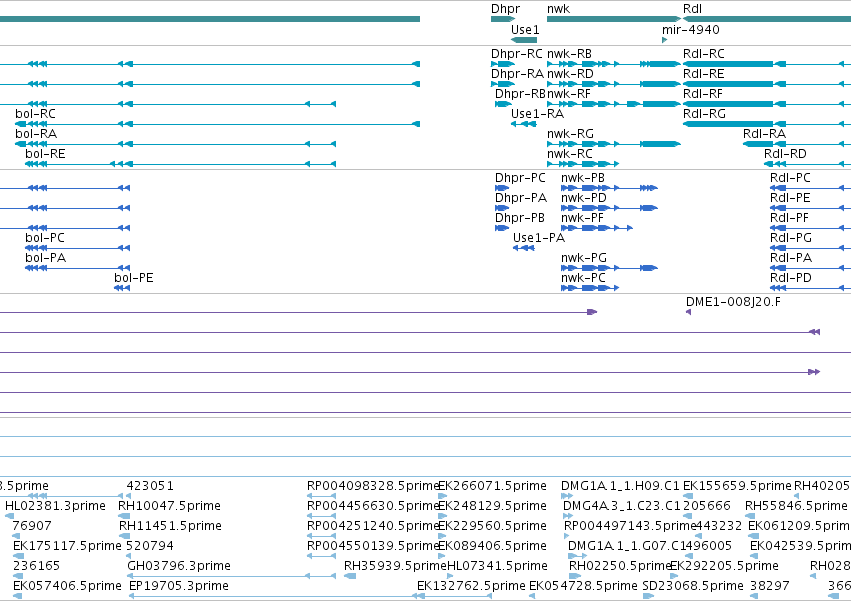
Task: Click the Rdl gene label
Action: (692, 9)
